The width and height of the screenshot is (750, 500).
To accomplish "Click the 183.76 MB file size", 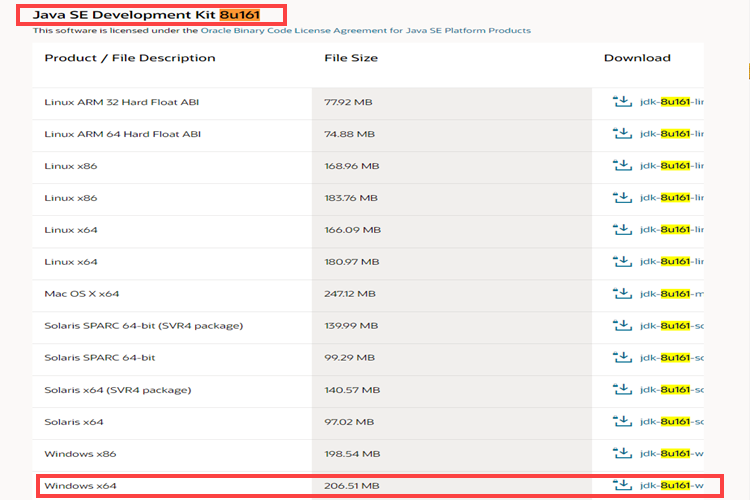I will pyautogui.click(x=351, y=198).
